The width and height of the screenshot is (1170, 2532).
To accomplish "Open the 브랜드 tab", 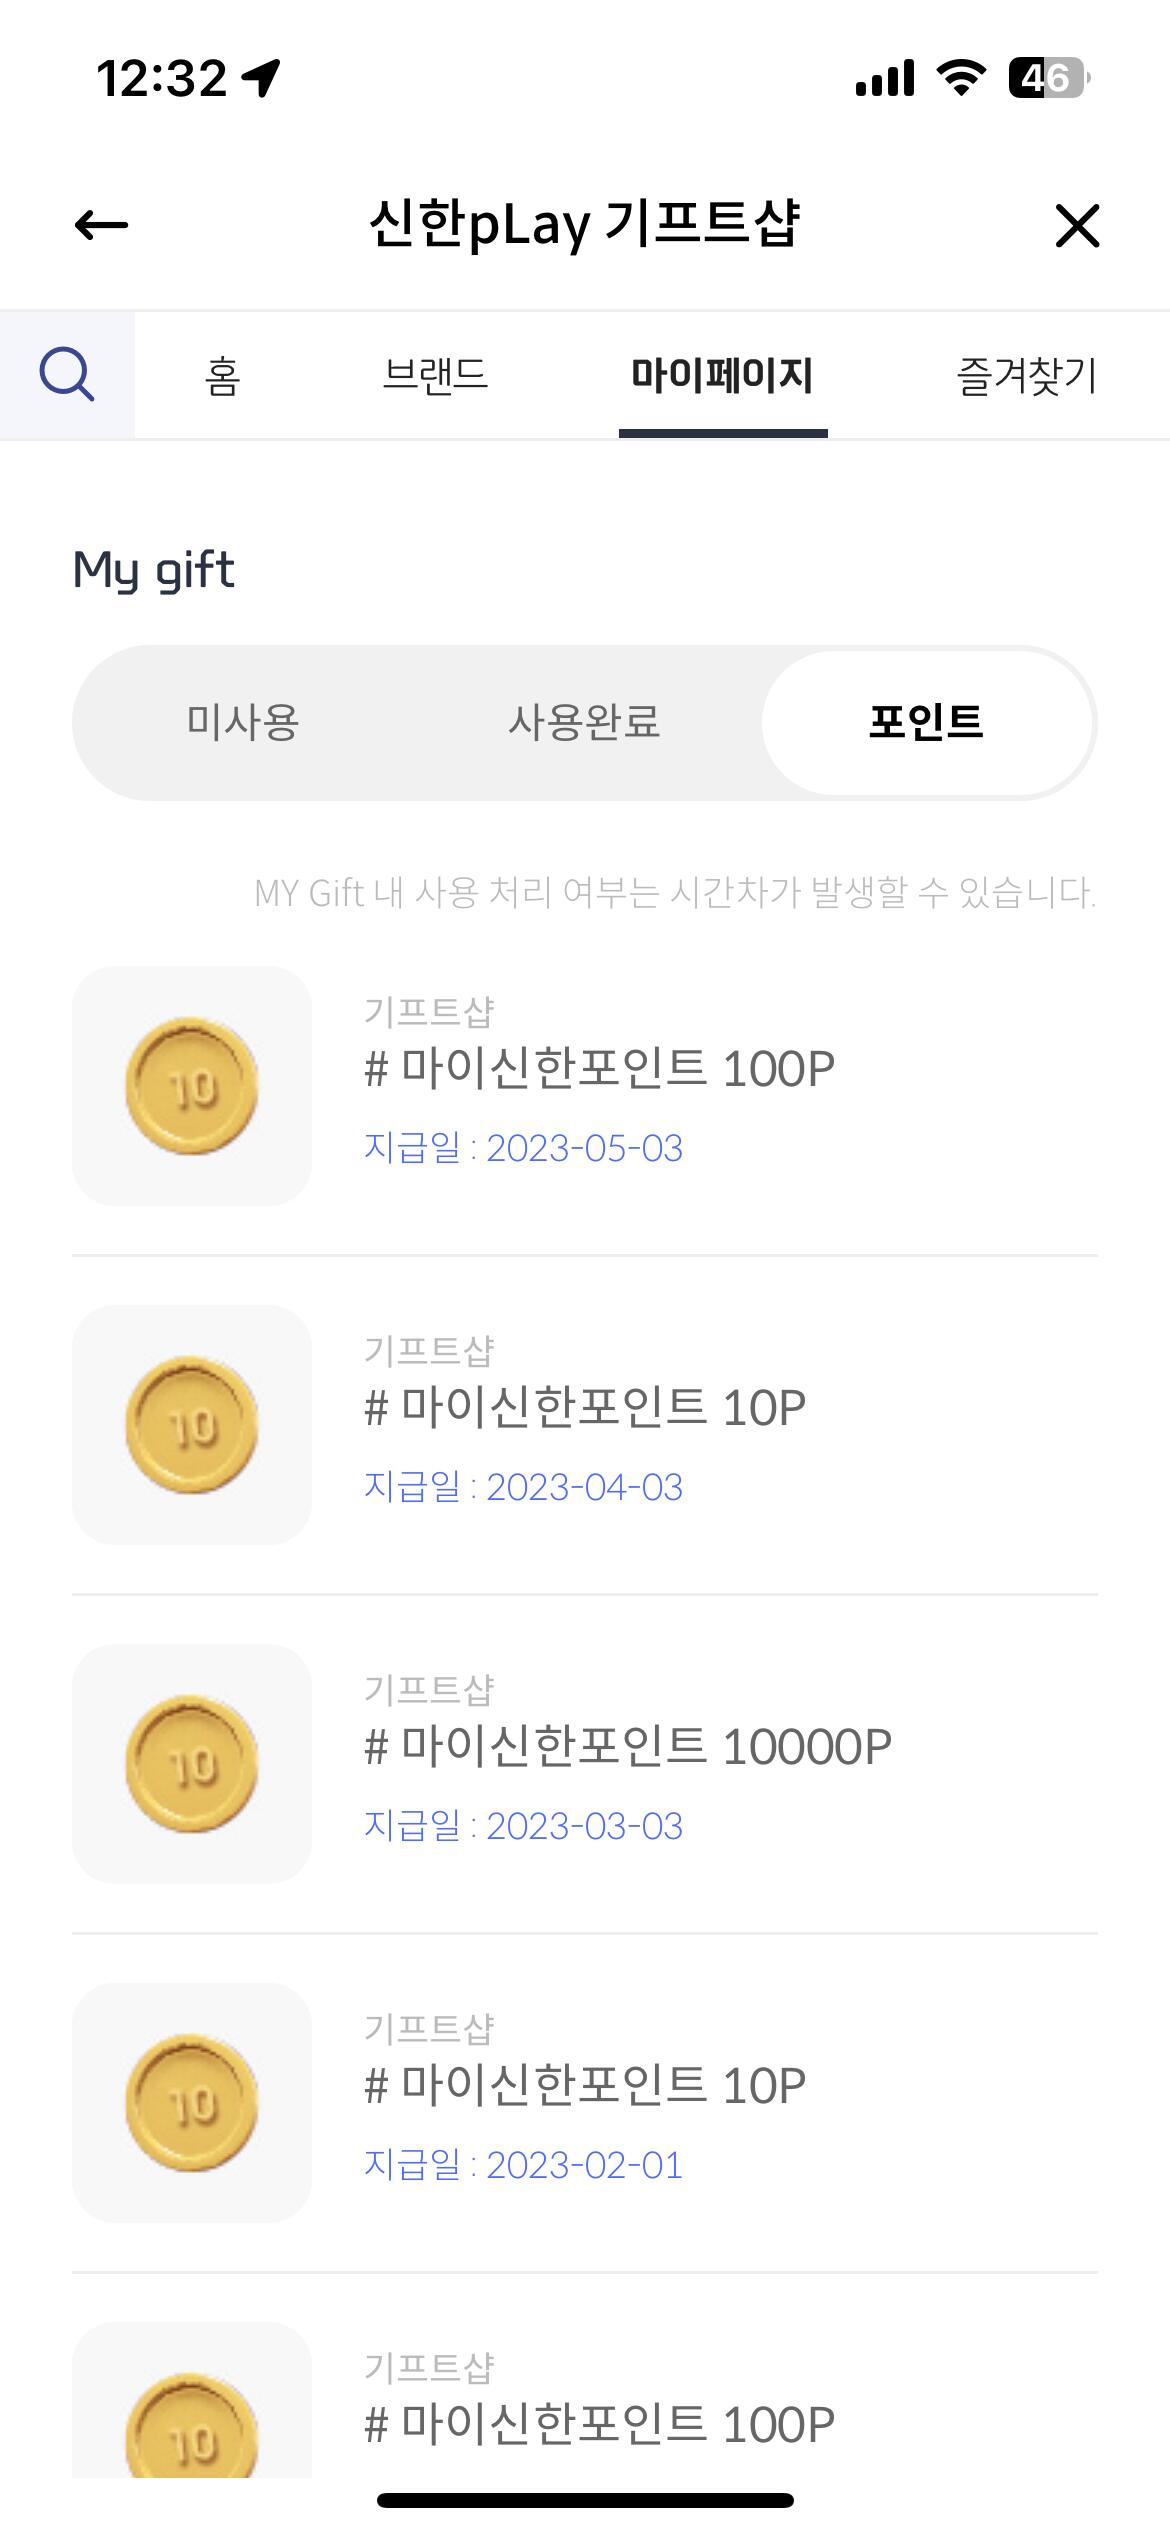I will click(435, 377).
